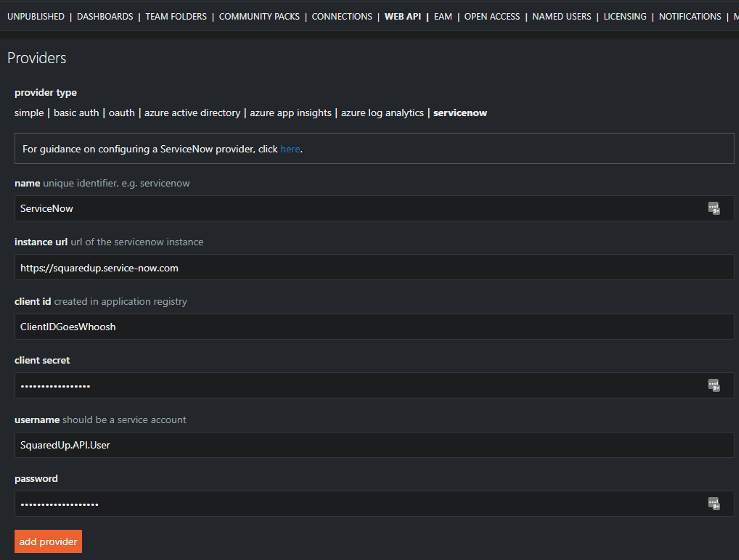
Task: Open the Dashboards navigation tab
Action: pyautogui.click(x=106, y=17)
